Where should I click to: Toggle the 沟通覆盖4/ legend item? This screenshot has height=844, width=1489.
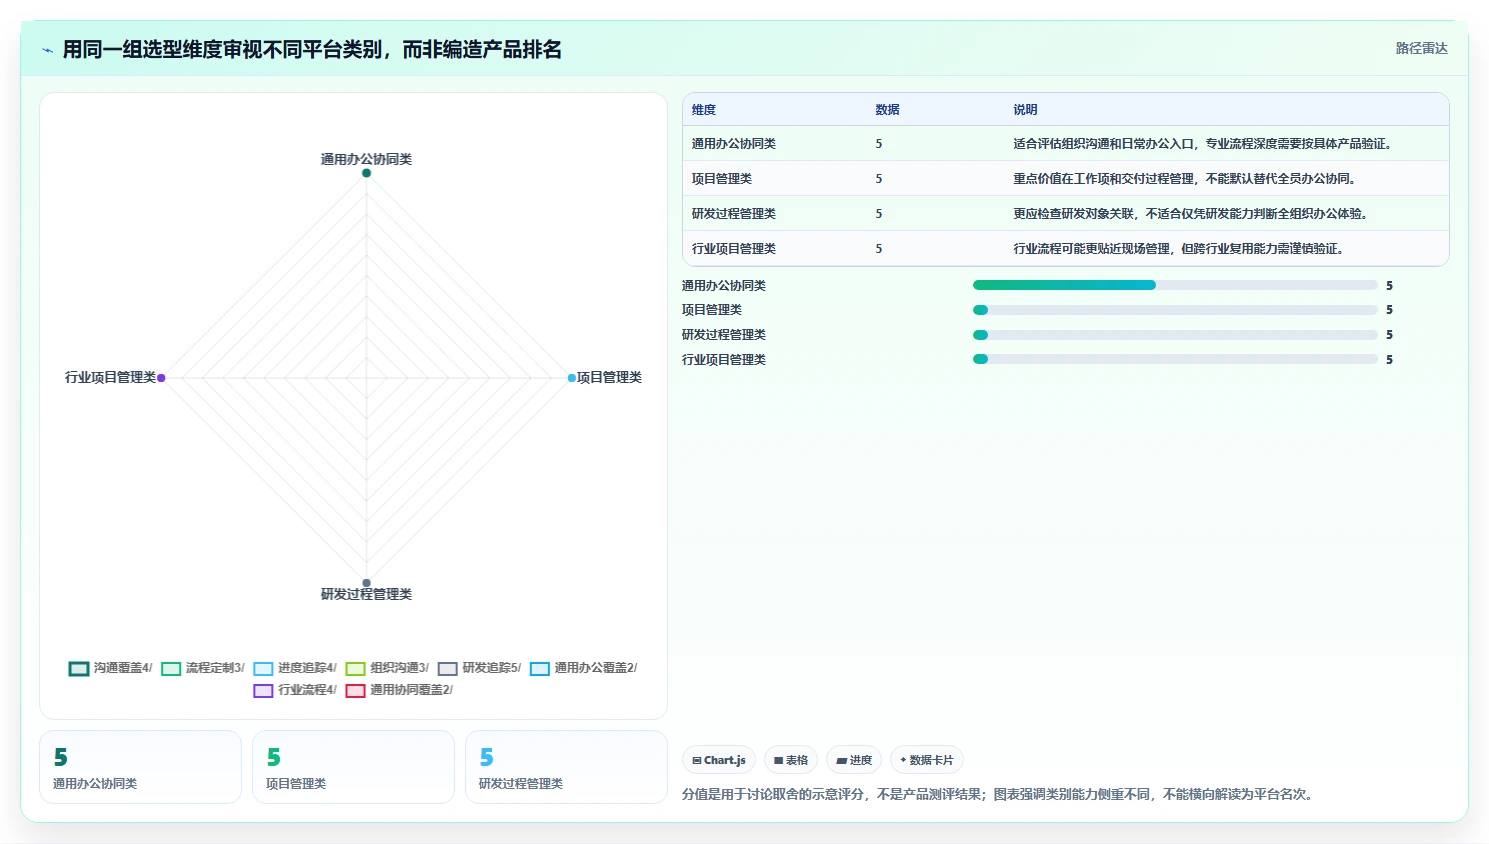(111, 668)
